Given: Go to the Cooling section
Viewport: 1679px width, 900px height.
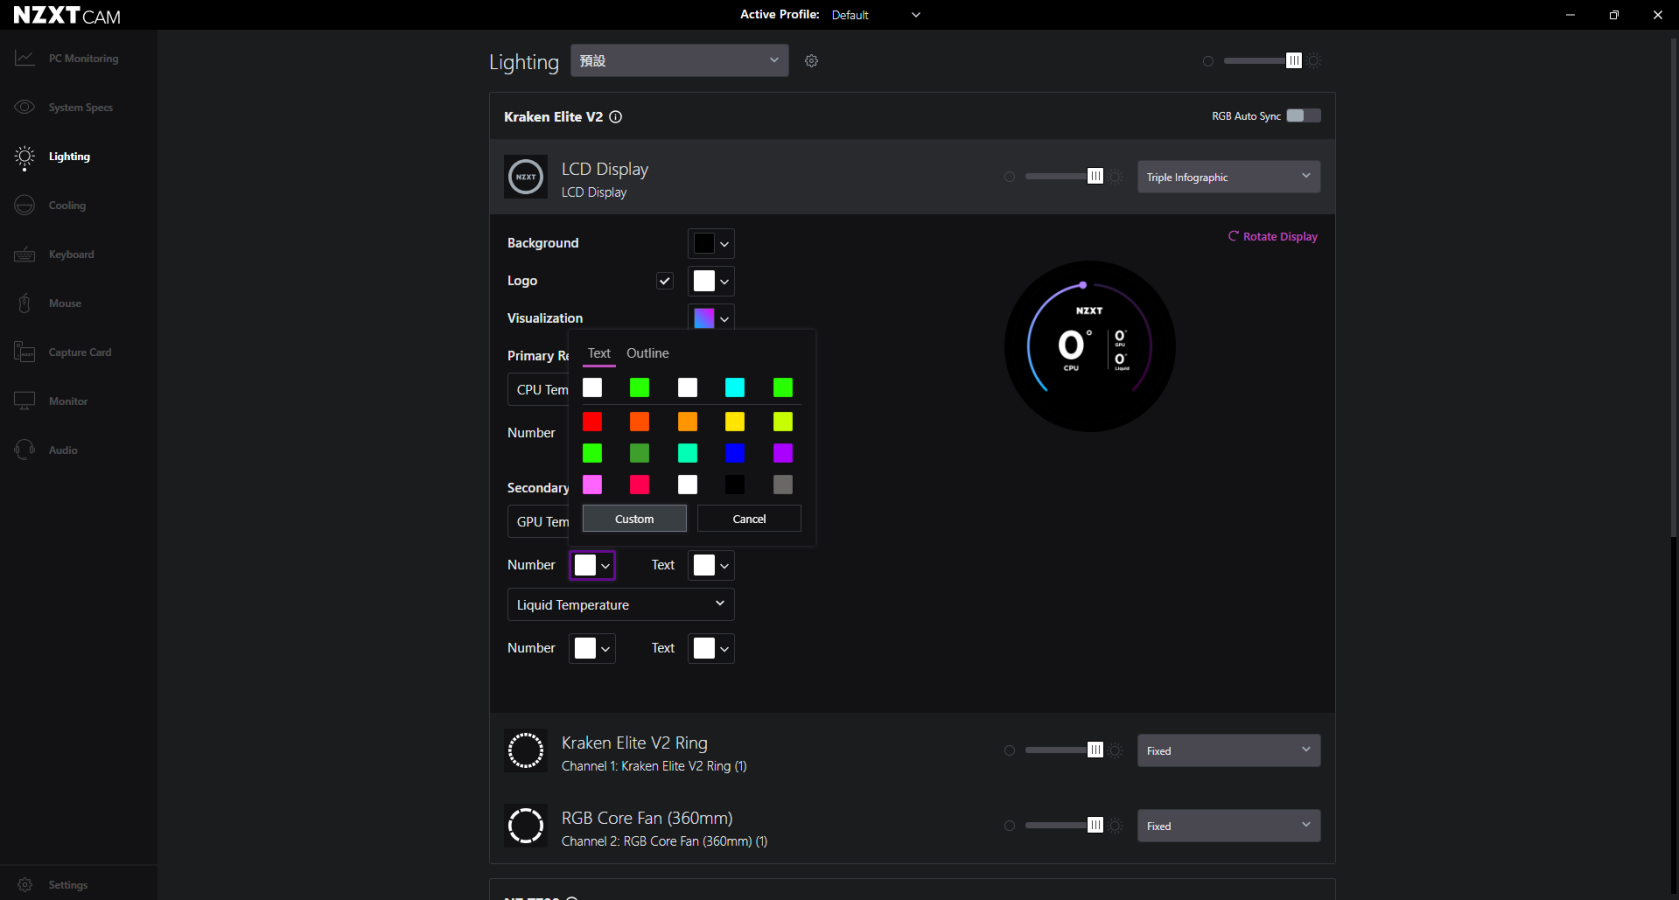Looking at the screenshot, I should [x=67, y=206].
